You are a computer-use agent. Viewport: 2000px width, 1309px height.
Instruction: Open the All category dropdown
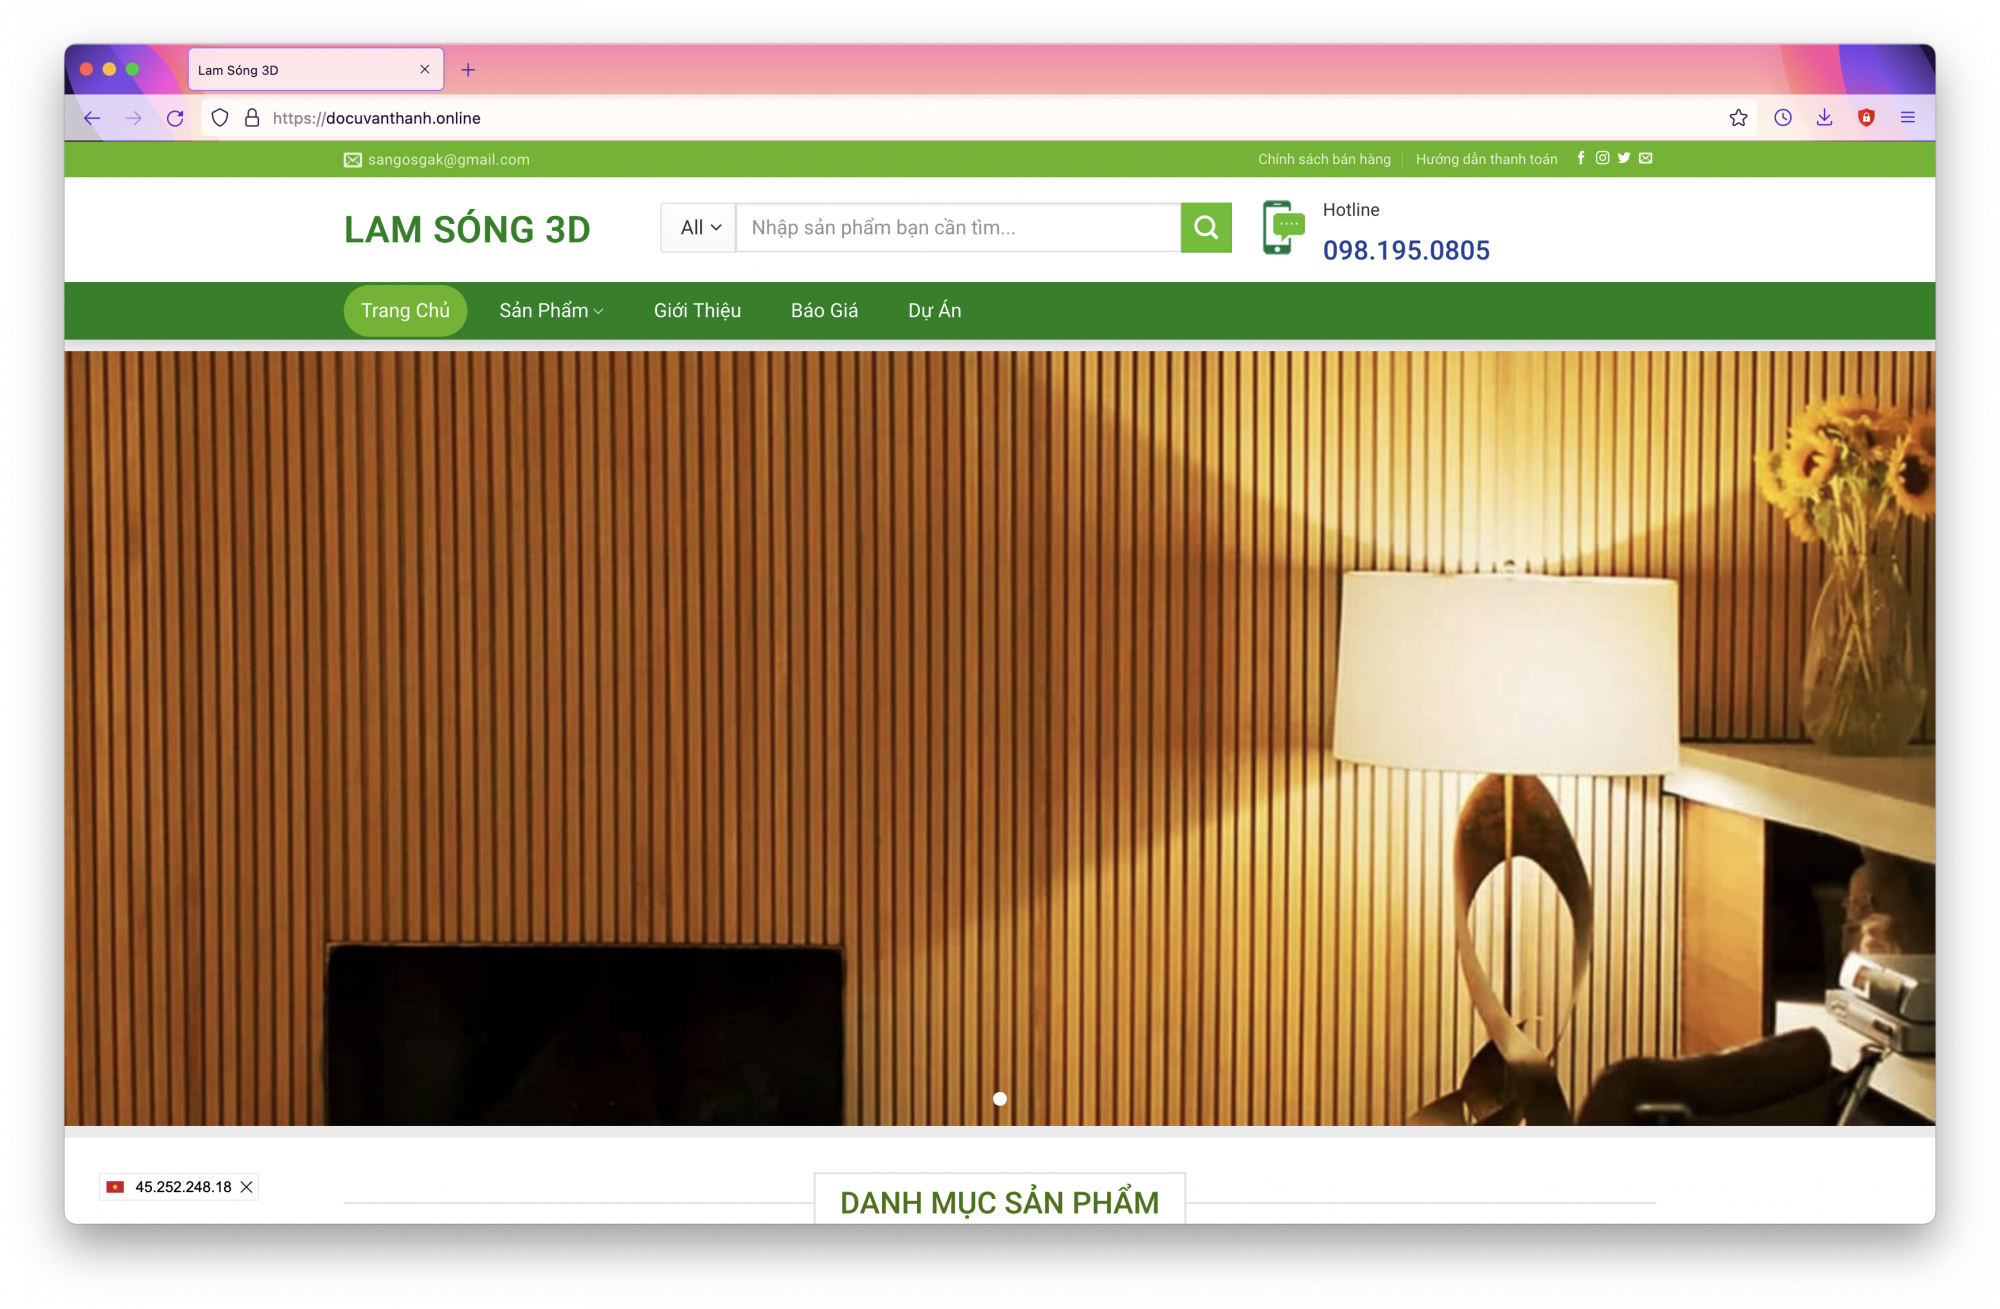tap(699, 228)
